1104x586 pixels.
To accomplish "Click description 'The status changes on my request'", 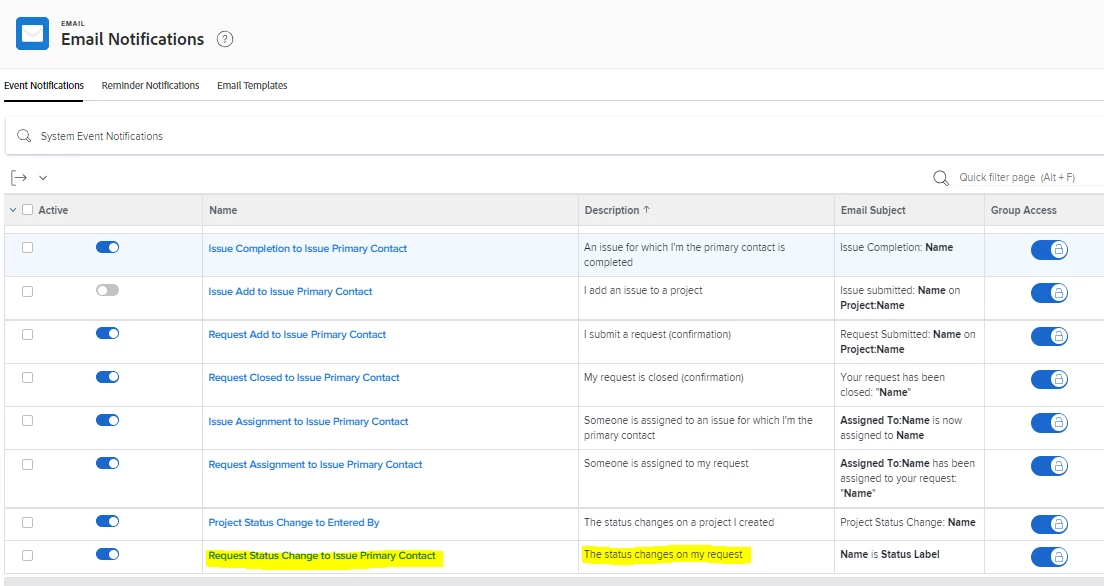I will click(663, 554).
